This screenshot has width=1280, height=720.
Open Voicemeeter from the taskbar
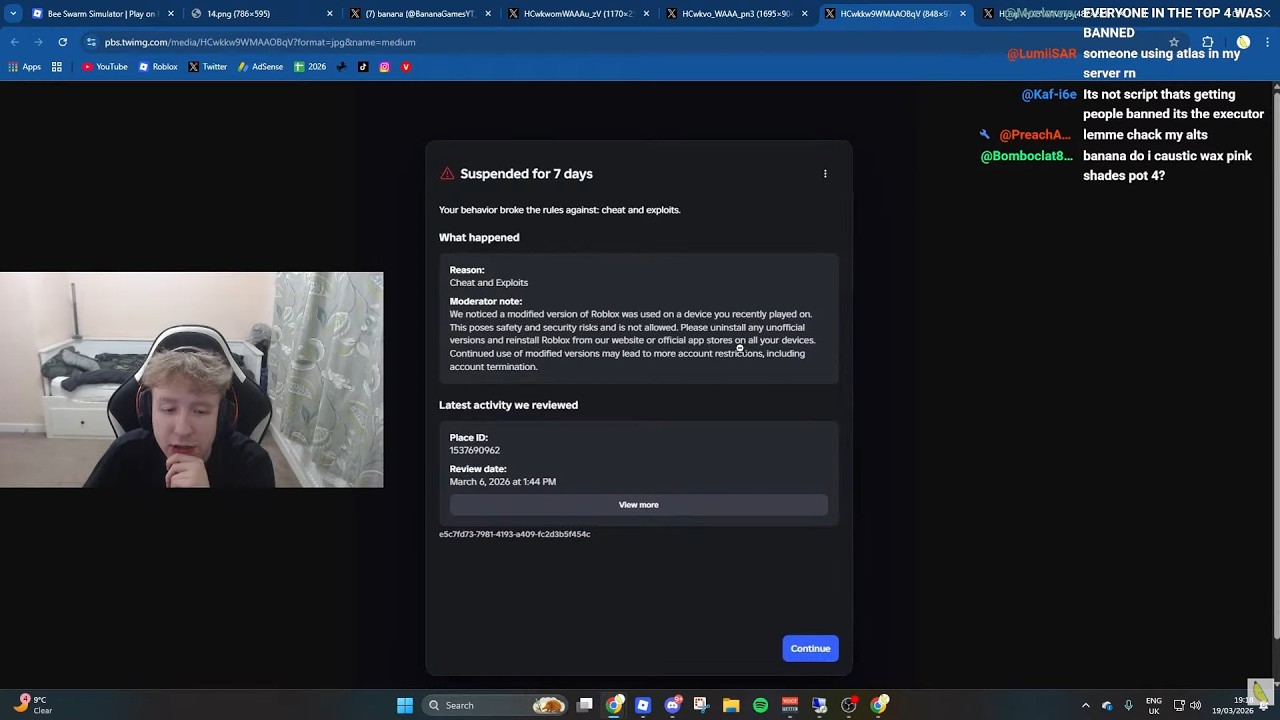coord(790,706)
